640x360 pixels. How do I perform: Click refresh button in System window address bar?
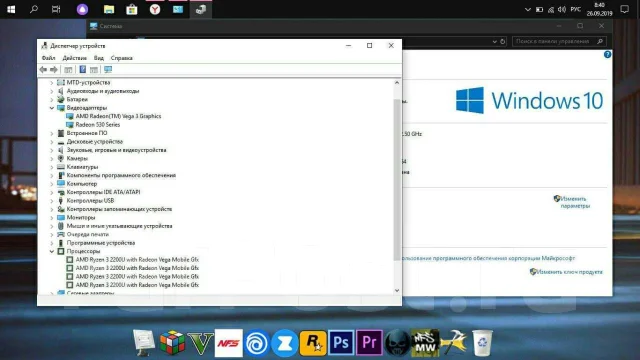pos(502,42)
